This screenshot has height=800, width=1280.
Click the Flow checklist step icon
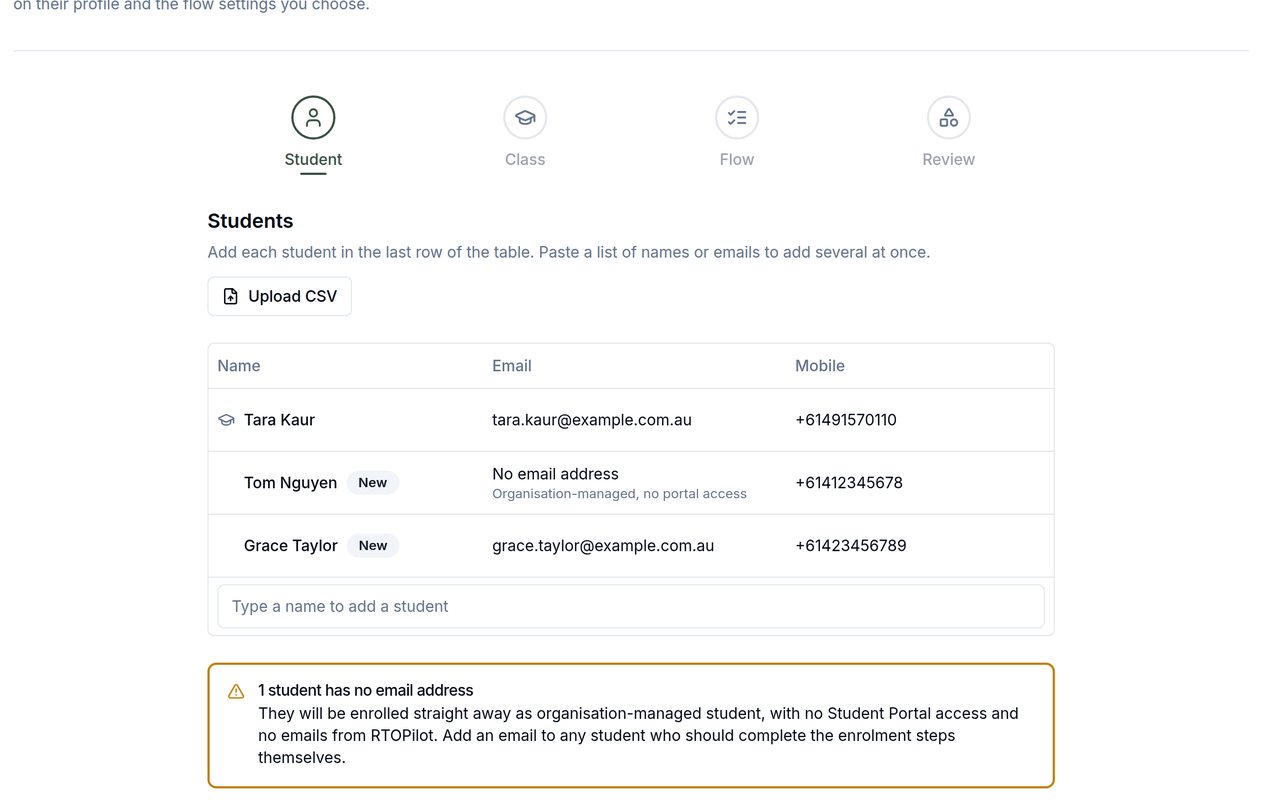click(x=737, y=118)
